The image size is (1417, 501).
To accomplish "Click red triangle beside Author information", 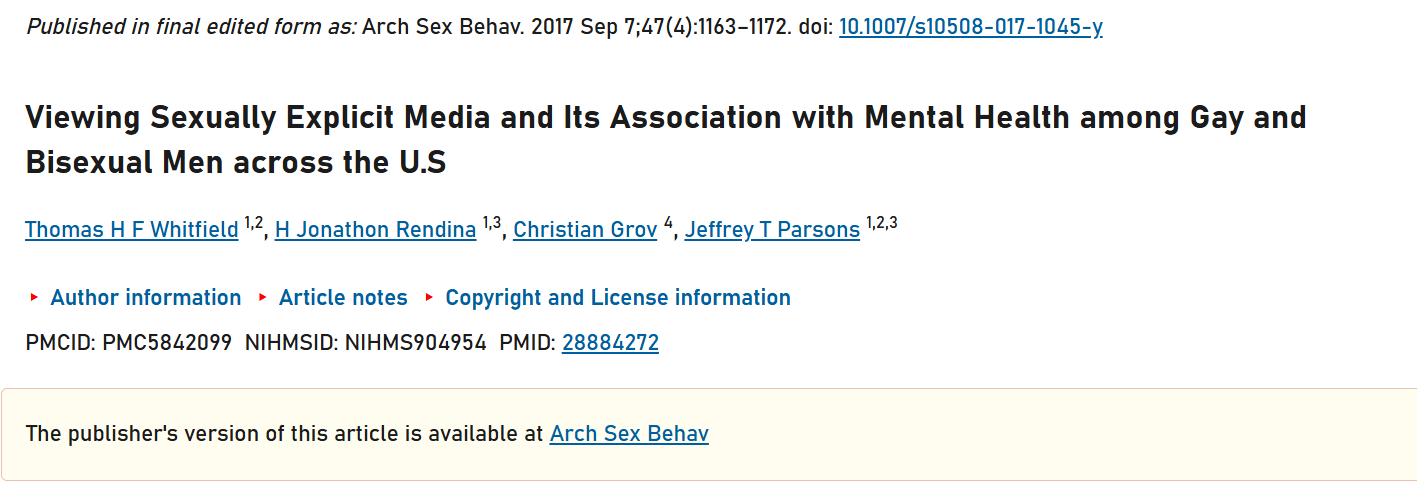I will click(x=34, y=298).
